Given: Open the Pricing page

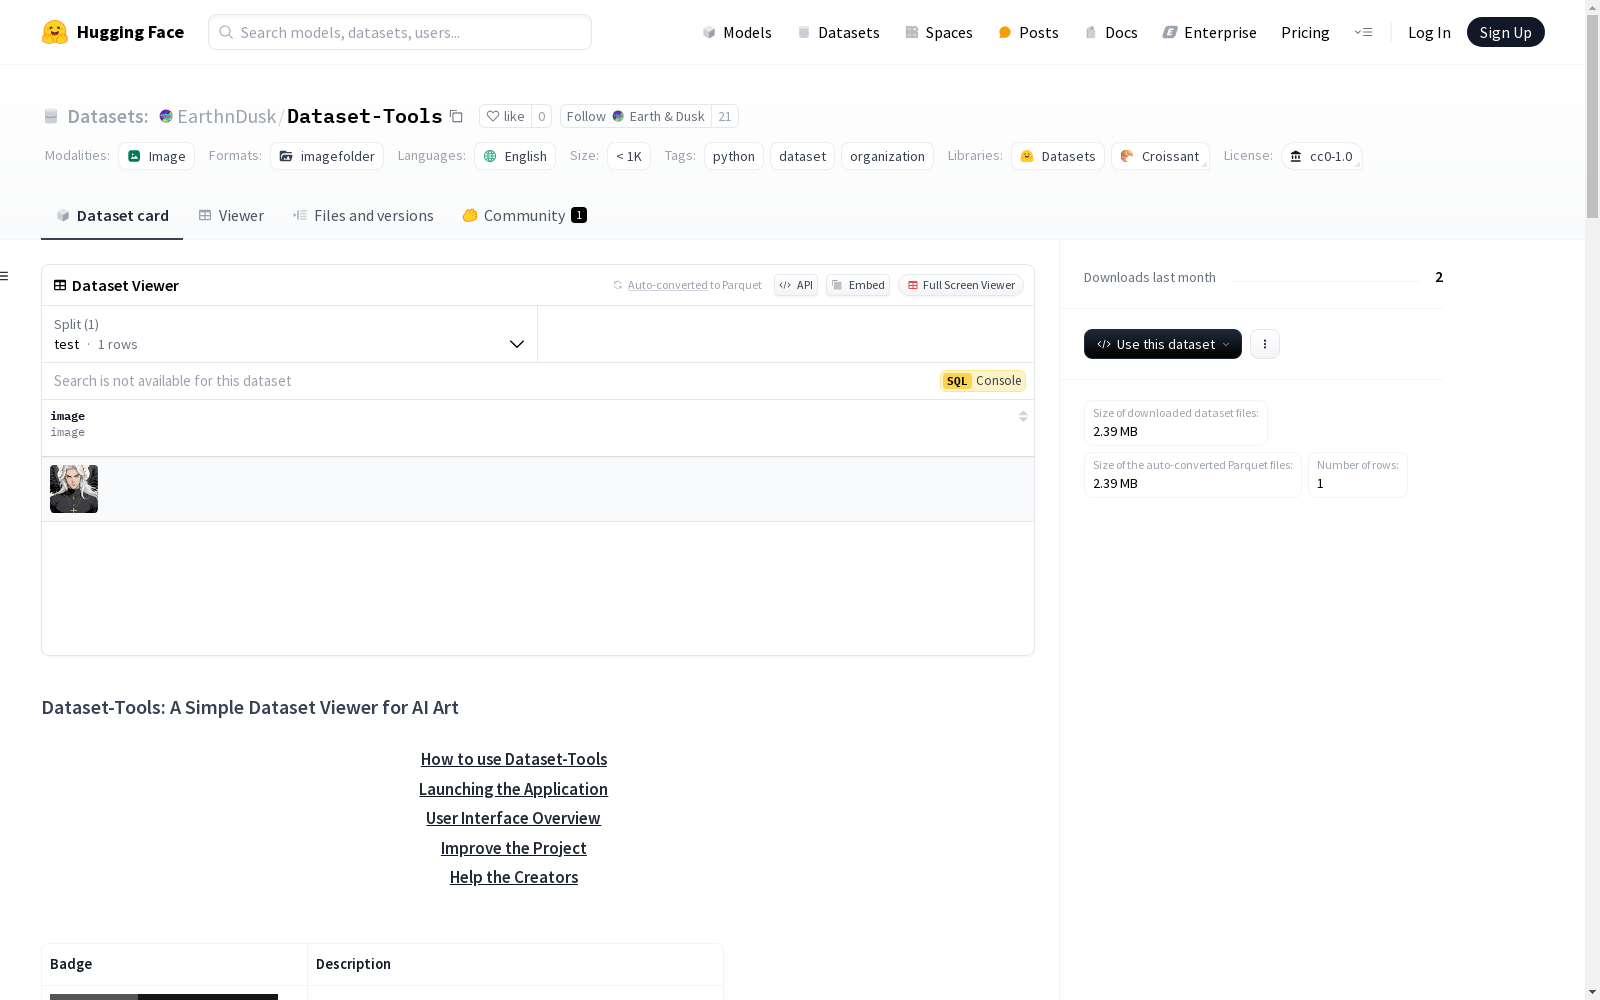Looking at the screenshot, I should click(x=1305, y=32).
